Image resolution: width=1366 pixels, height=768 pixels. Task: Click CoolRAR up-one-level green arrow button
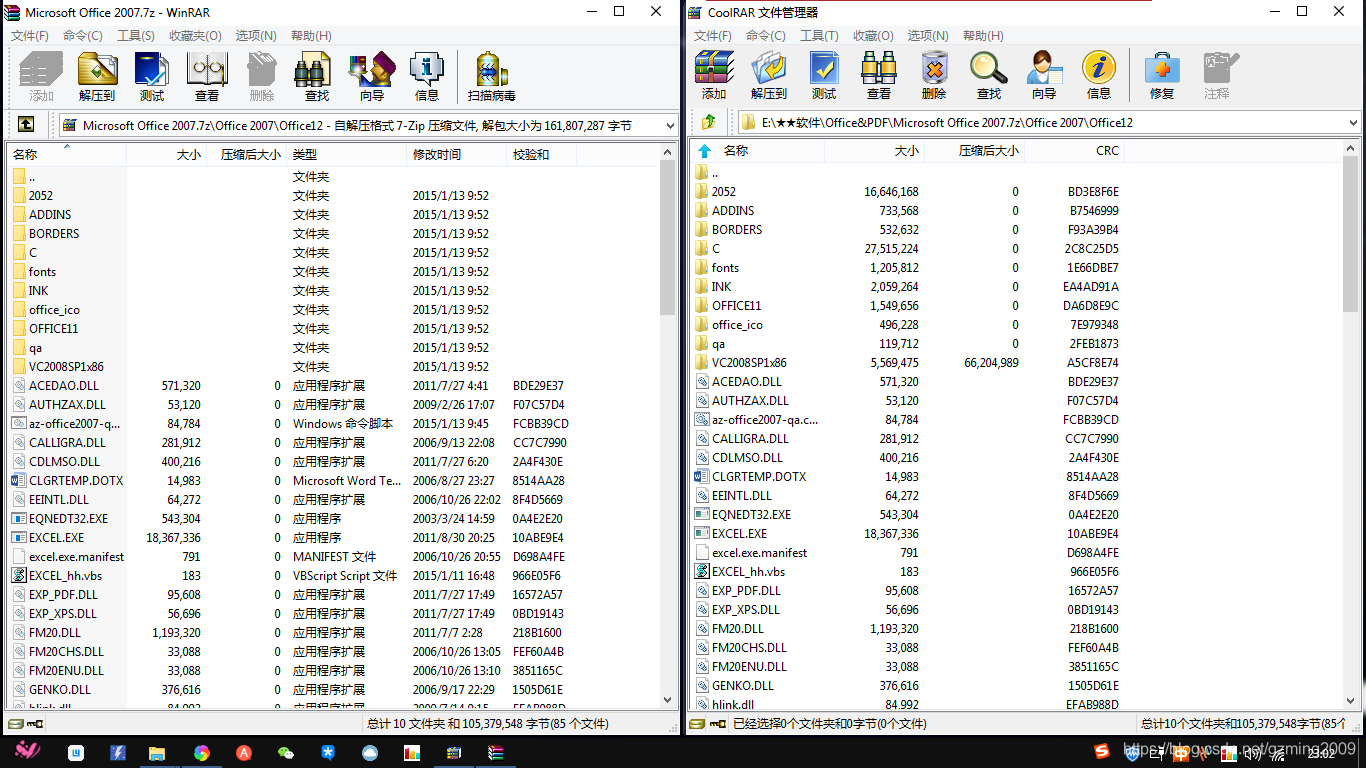point(709,122)
